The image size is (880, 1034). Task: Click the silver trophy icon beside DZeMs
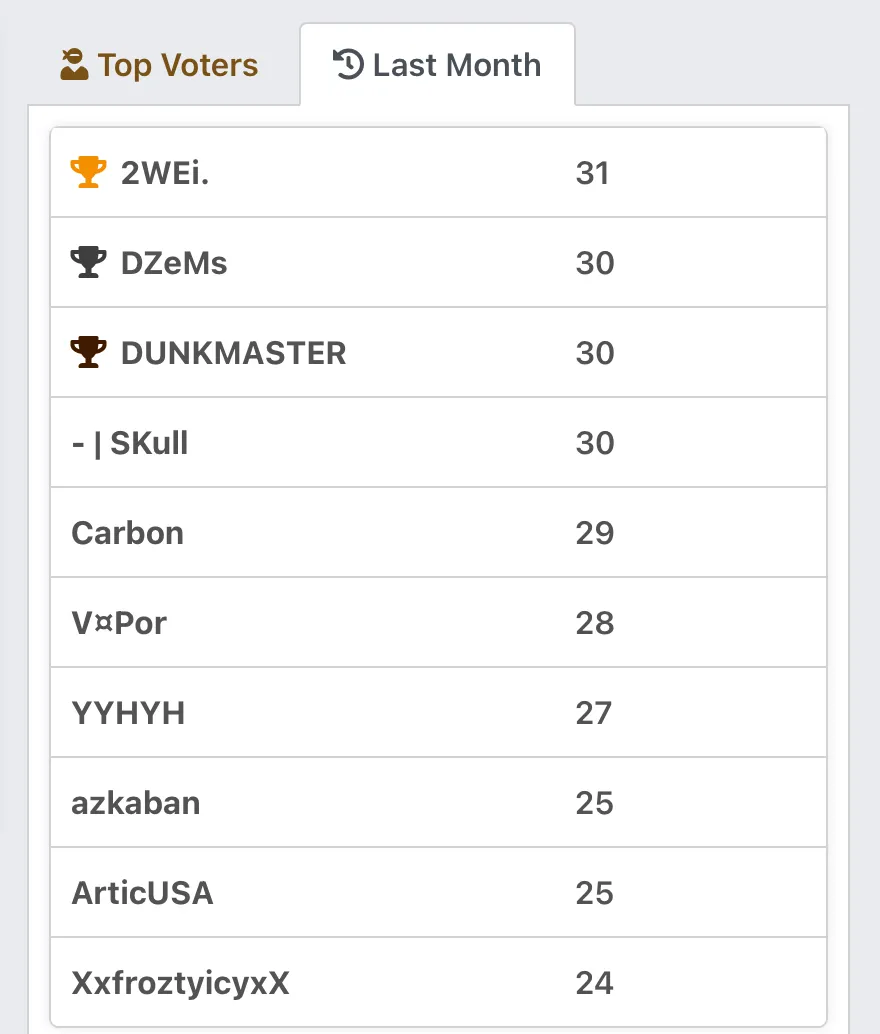point(88,262)
